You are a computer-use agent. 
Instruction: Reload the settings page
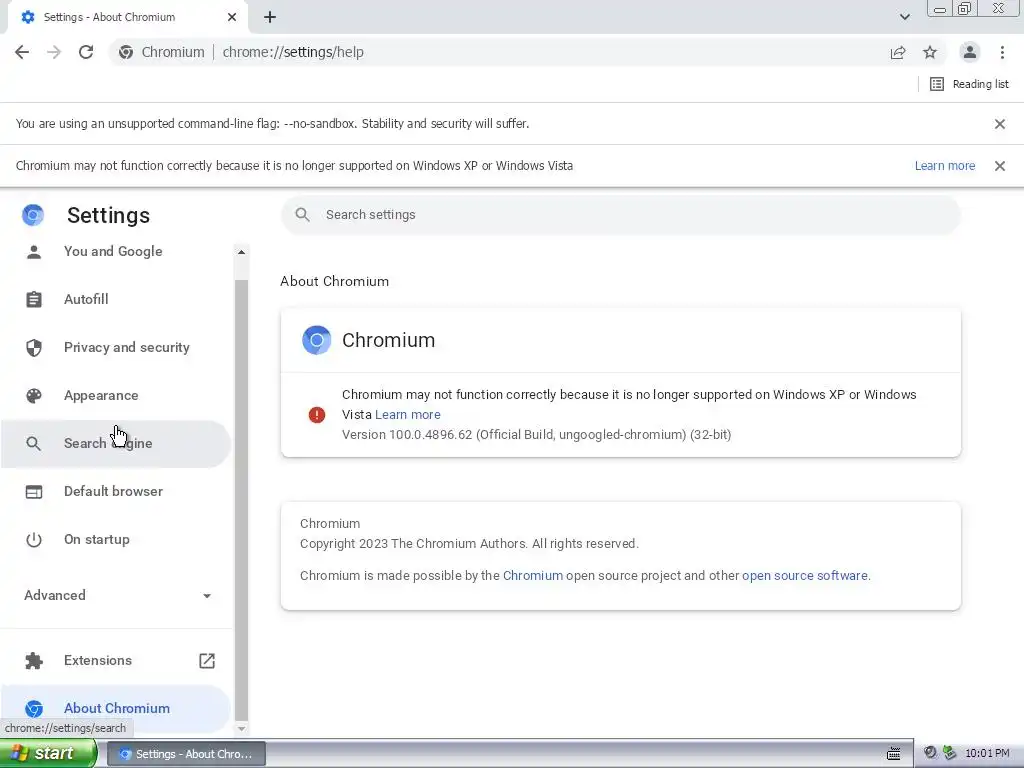click(86, 52)
